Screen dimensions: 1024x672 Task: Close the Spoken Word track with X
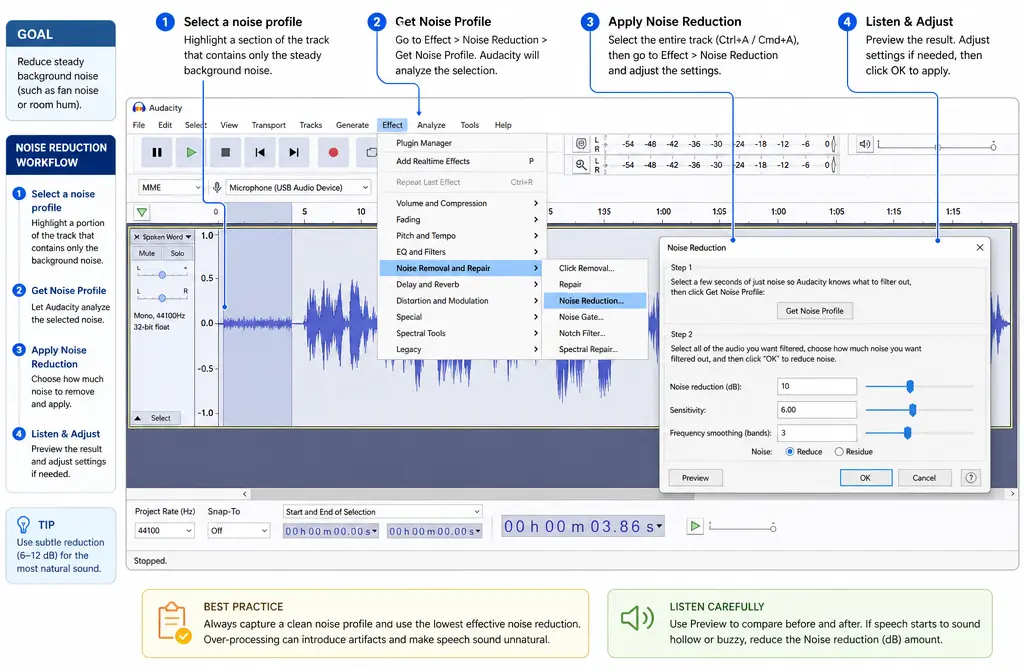136,237
